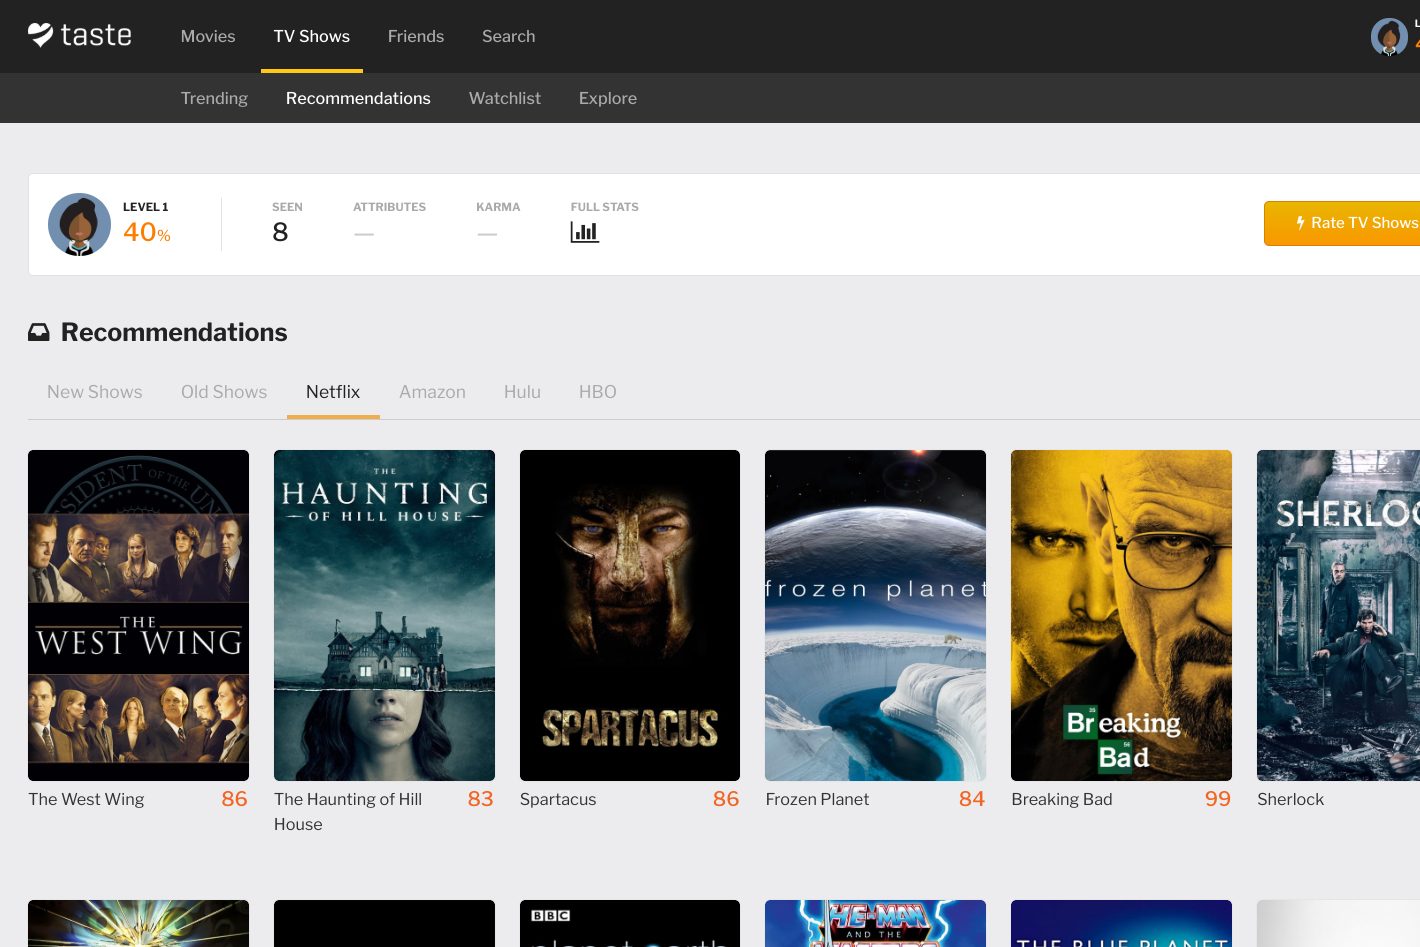Click the Spartacus score 86
The image size is (1420, 947).
pos(726,799)
